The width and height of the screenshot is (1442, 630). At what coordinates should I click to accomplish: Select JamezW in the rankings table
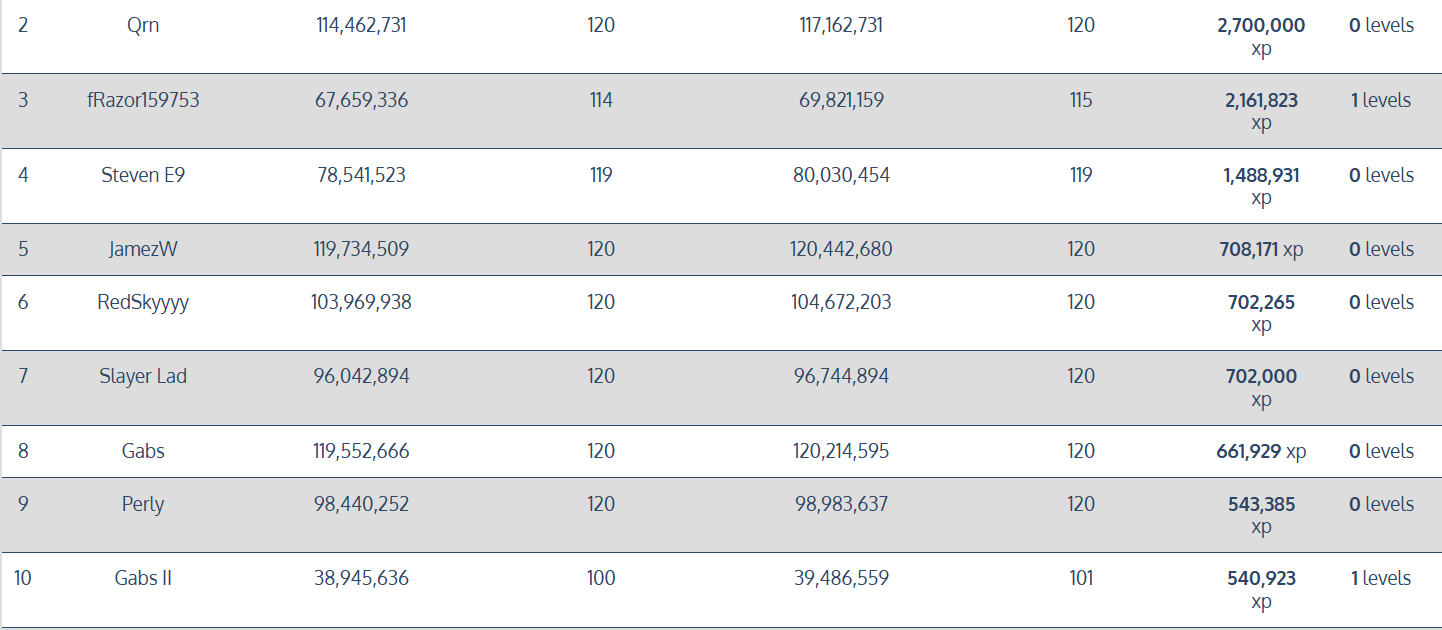point(143,249)
